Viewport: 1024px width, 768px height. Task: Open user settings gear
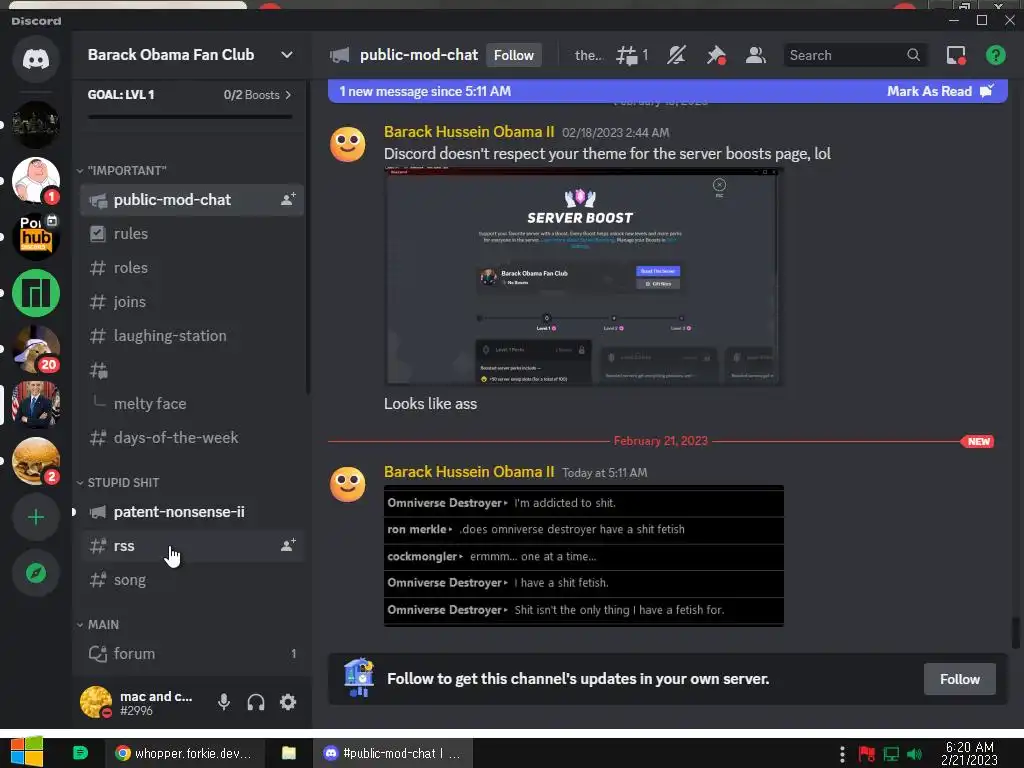pyautogui.click(x=288, y=702)
